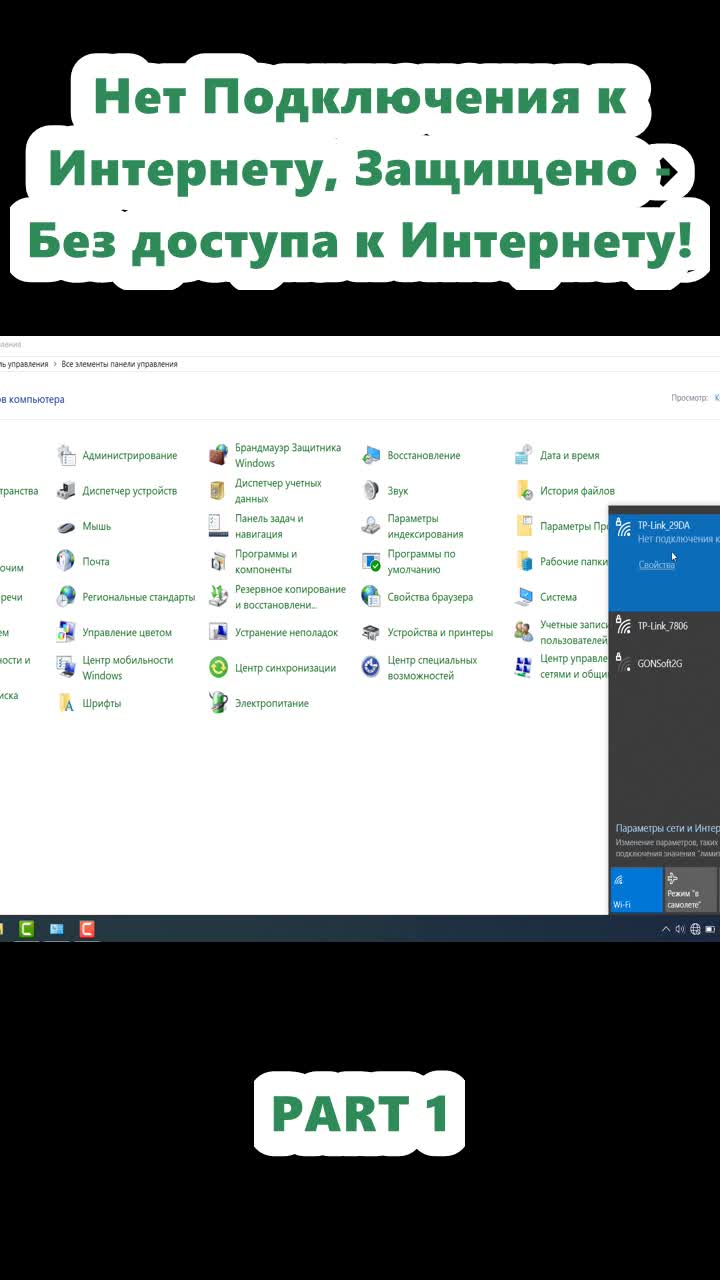Select the TP-Link_7806 network
Viewport: 720px width, 1280px height.
click(x=665, y=627)
